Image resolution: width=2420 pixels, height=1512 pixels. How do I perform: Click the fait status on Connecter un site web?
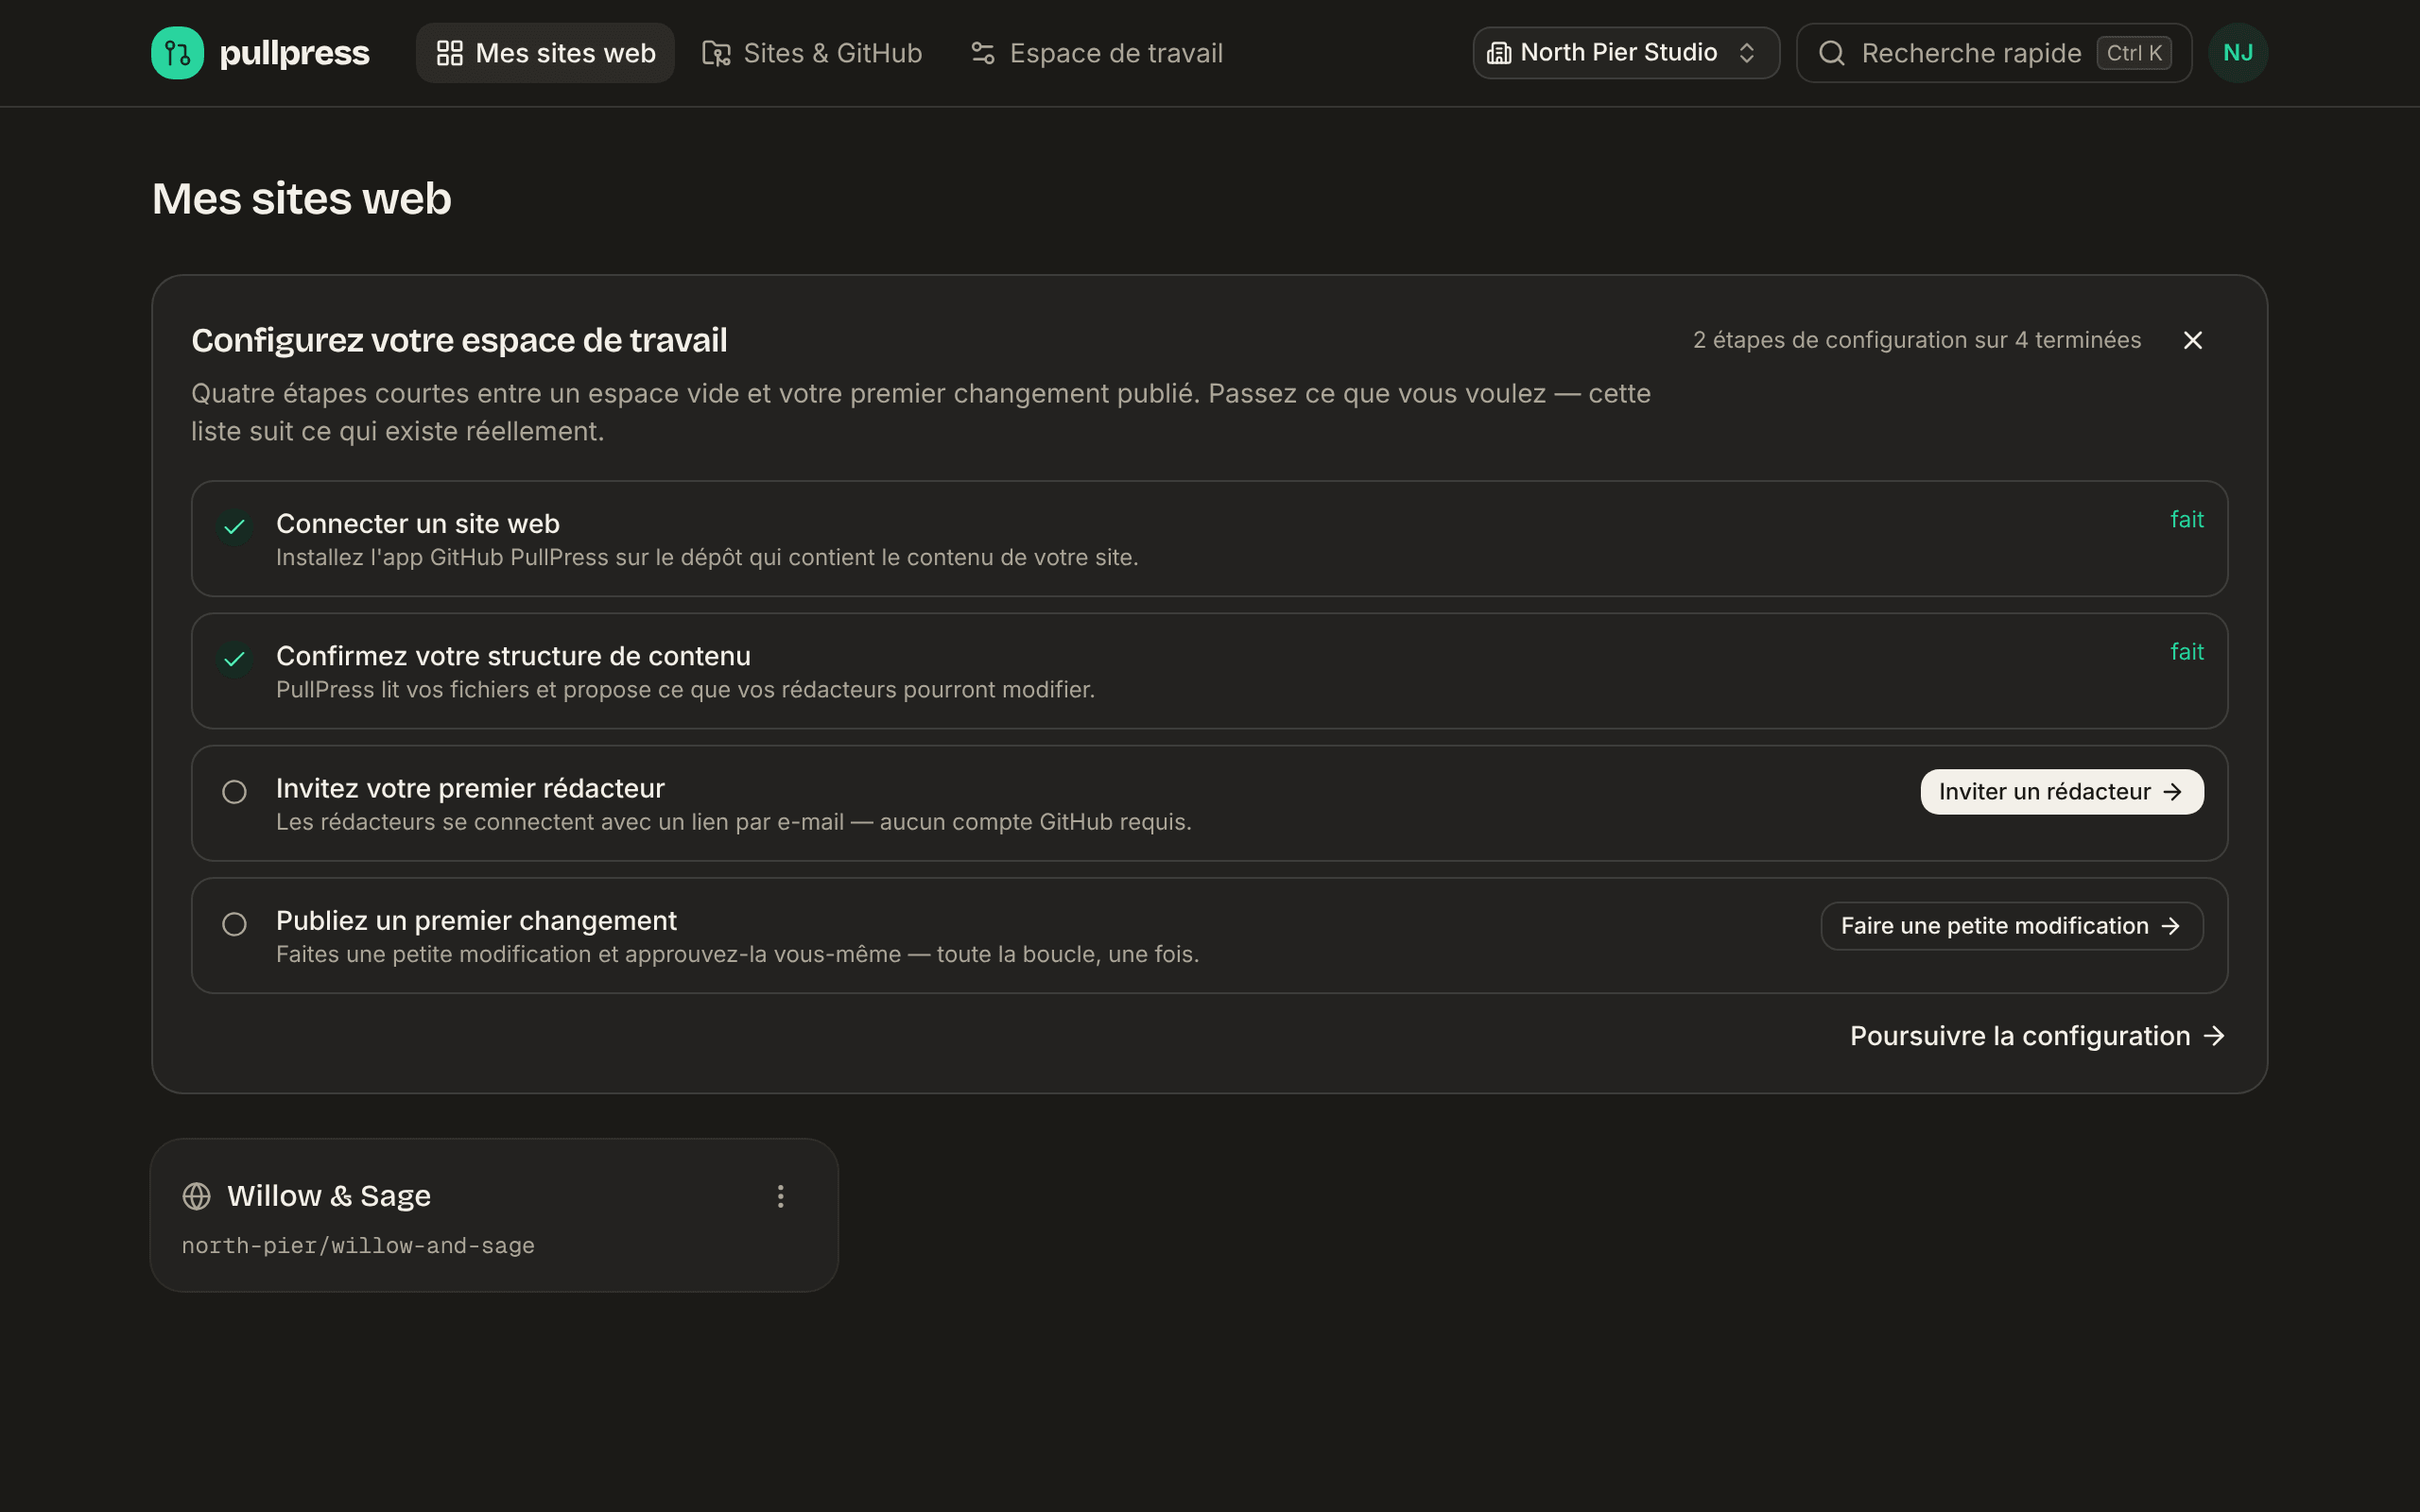point(2187,520)
